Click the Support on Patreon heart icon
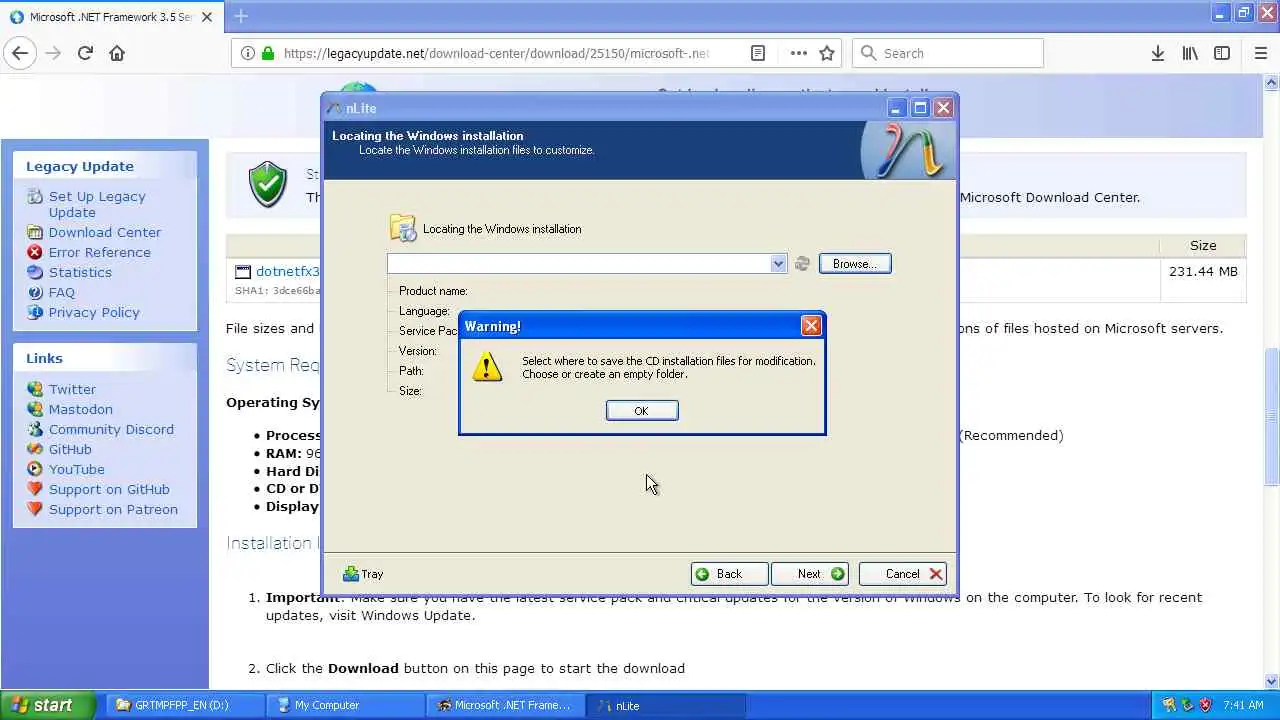This screenshot has height=720, width=1280. (x=35, y=509)
